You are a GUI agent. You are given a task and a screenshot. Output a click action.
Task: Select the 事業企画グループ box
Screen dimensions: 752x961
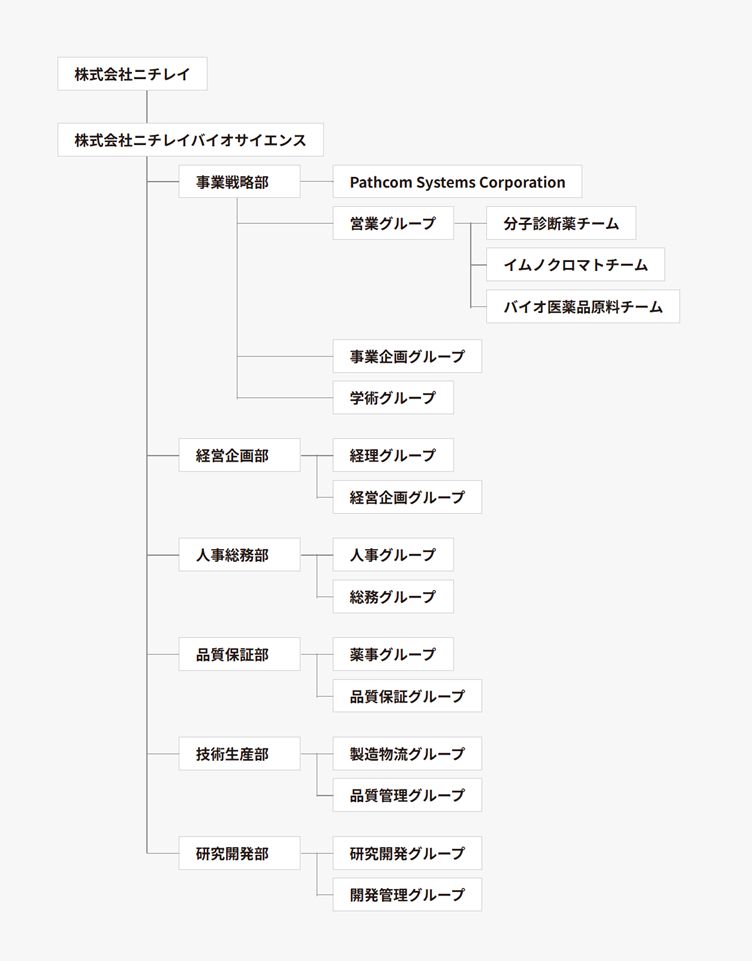click(x=407, y=356)
